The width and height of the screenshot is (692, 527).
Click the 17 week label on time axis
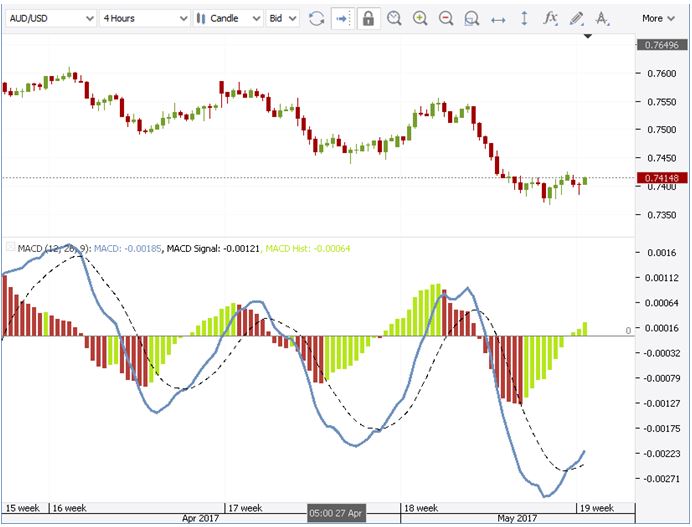click(245, 508)
